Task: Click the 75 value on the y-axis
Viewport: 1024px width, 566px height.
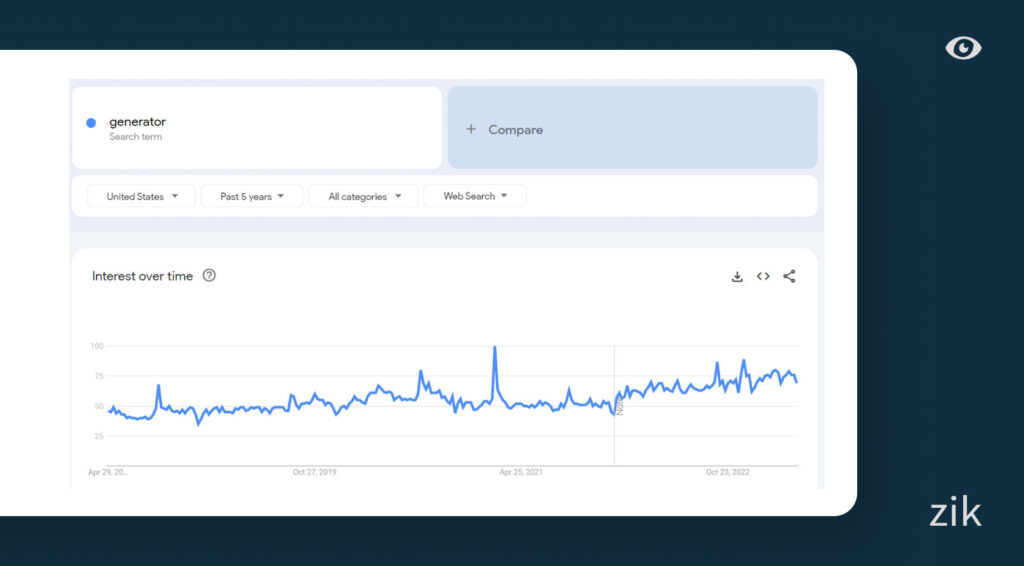Action: pos(97,376)
